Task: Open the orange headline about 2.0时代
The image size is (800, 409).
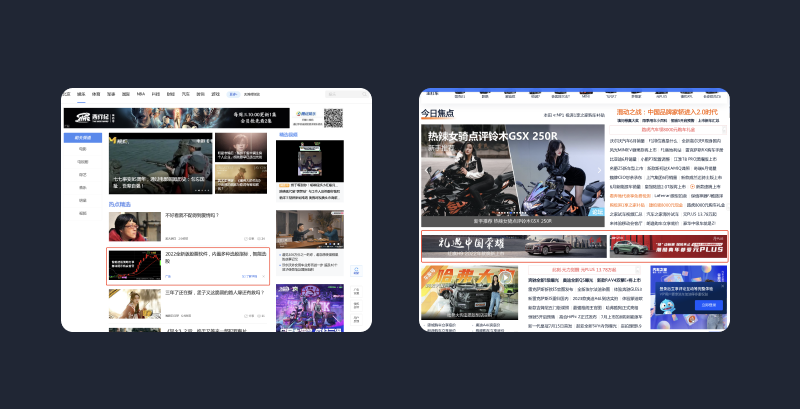Action: coord(667,112)
